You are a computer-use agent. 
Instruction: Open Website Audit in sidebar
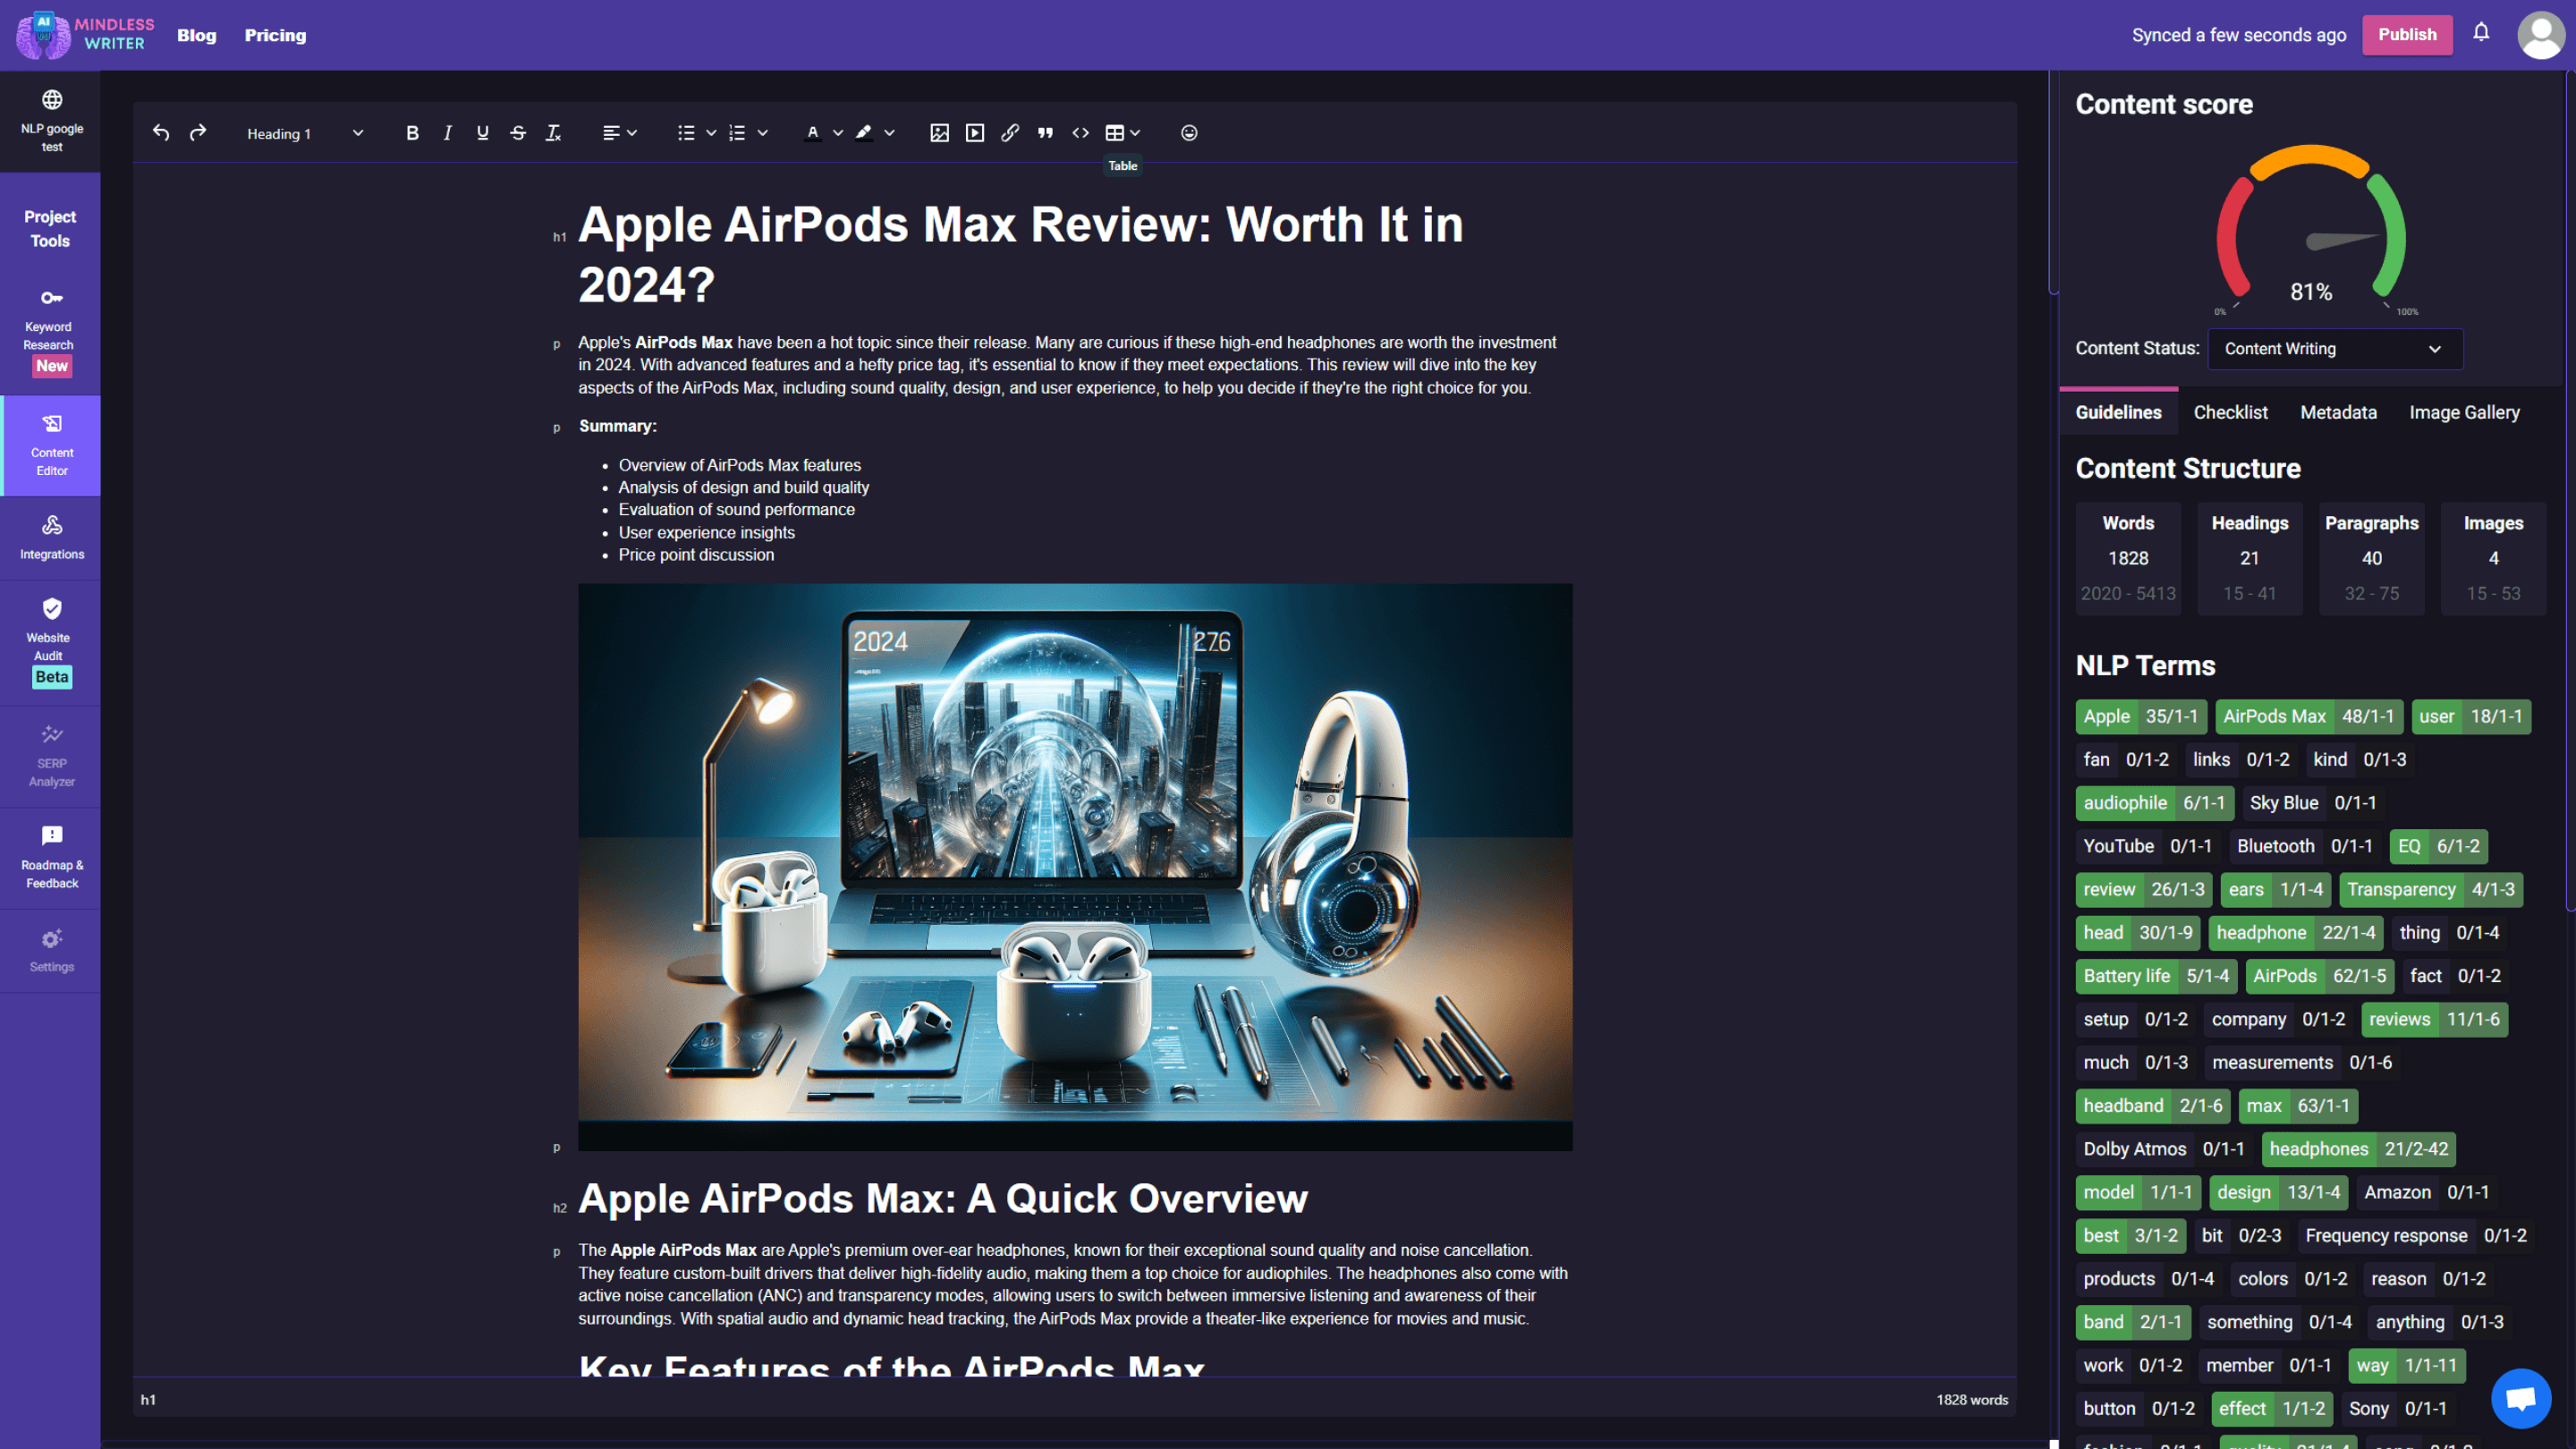tap(50, 643)
